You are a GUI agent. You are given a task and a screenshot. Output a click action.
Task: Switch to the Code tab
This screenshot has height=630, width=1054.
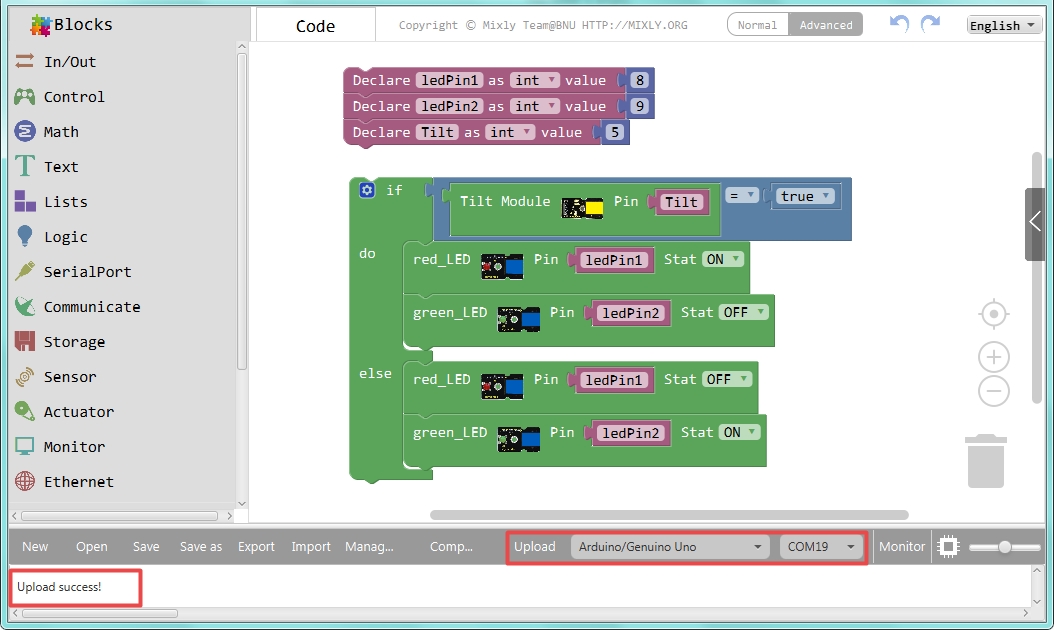coord(315,26)
